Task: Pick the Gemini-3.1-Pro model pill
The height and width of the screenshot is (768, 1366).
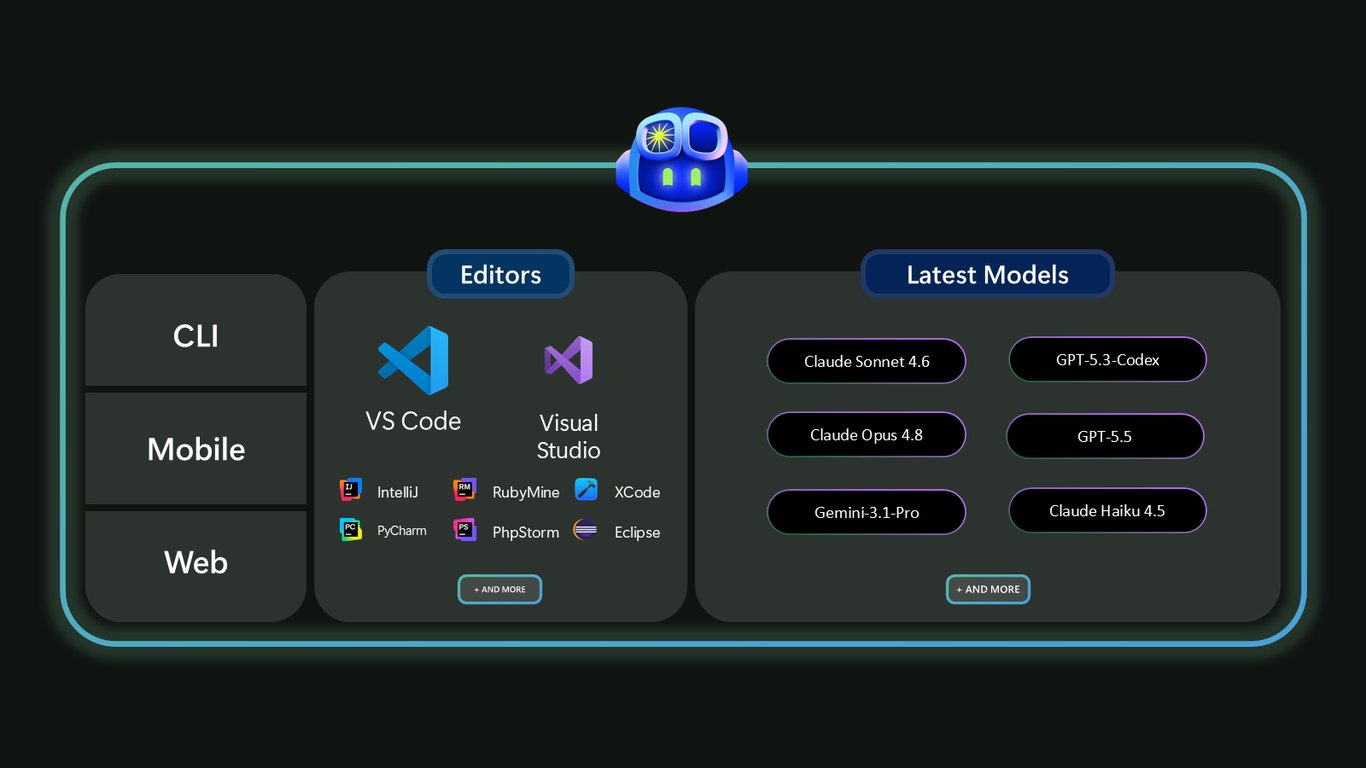Action: click(867, 512)
